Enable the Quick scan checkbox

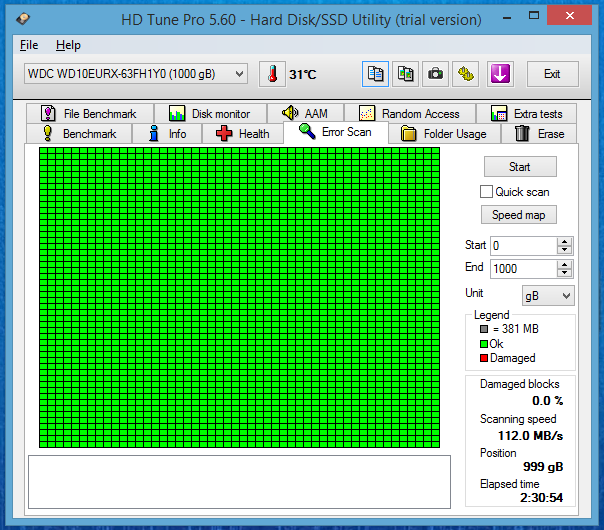click(x=486, y=191)
